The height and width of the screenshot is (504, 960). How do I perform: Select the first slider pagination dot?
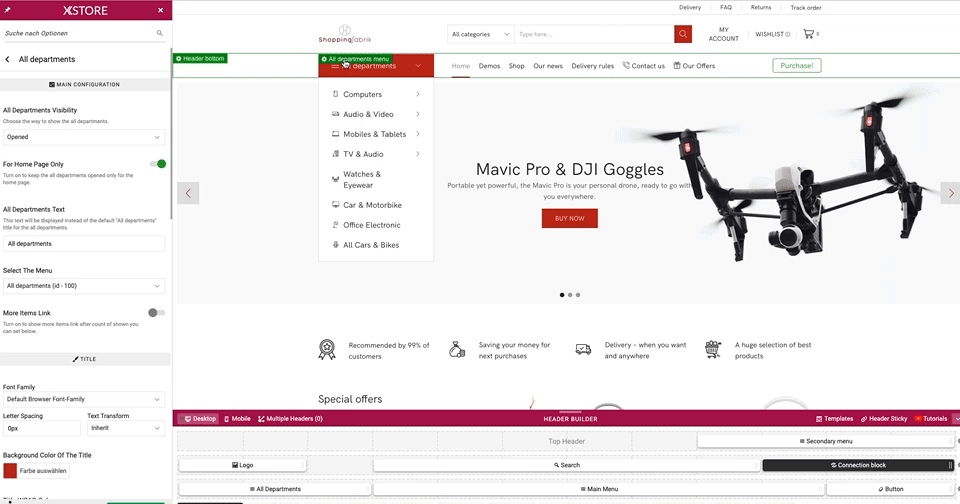click(562, 295)
